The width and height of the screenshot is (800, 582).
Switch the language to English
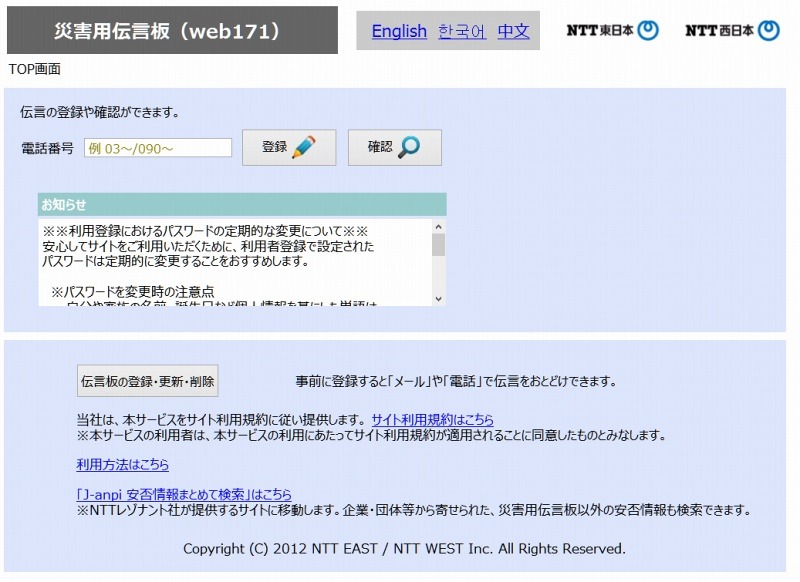pos(399,31)
